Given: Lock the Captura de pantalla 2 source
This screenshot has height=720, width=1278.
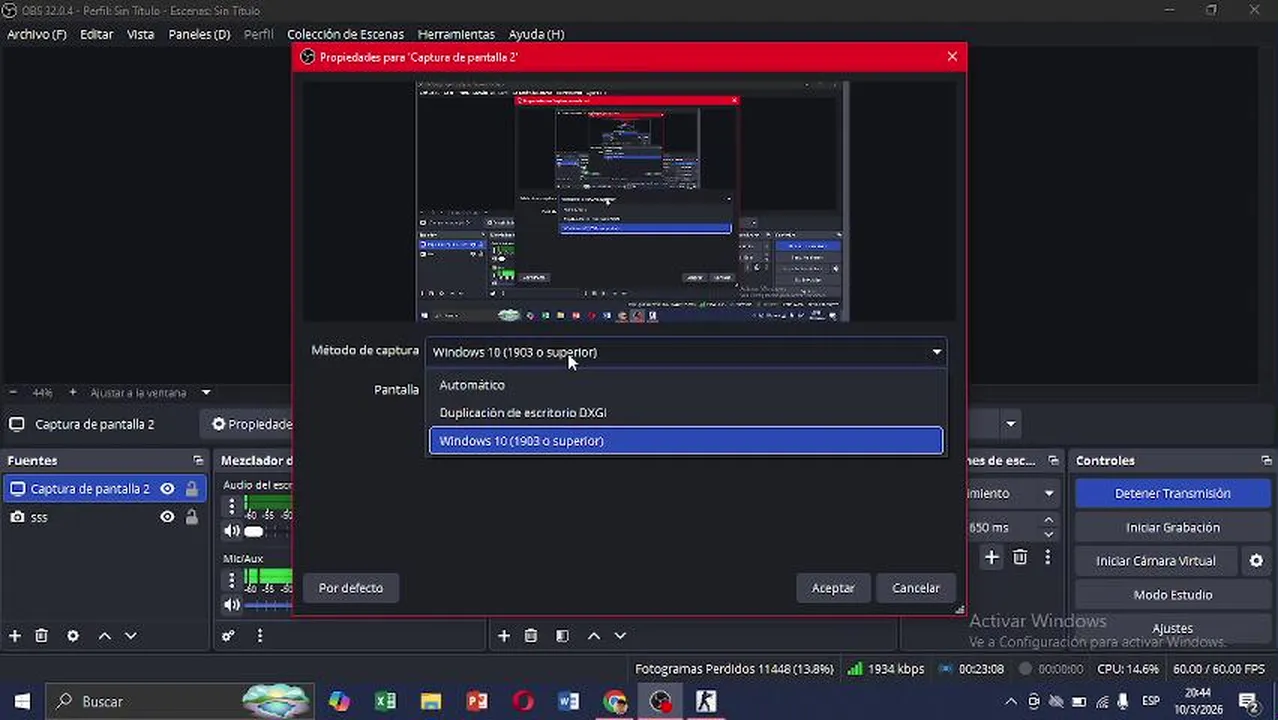Looking at the screenshot, I should 191,489.
